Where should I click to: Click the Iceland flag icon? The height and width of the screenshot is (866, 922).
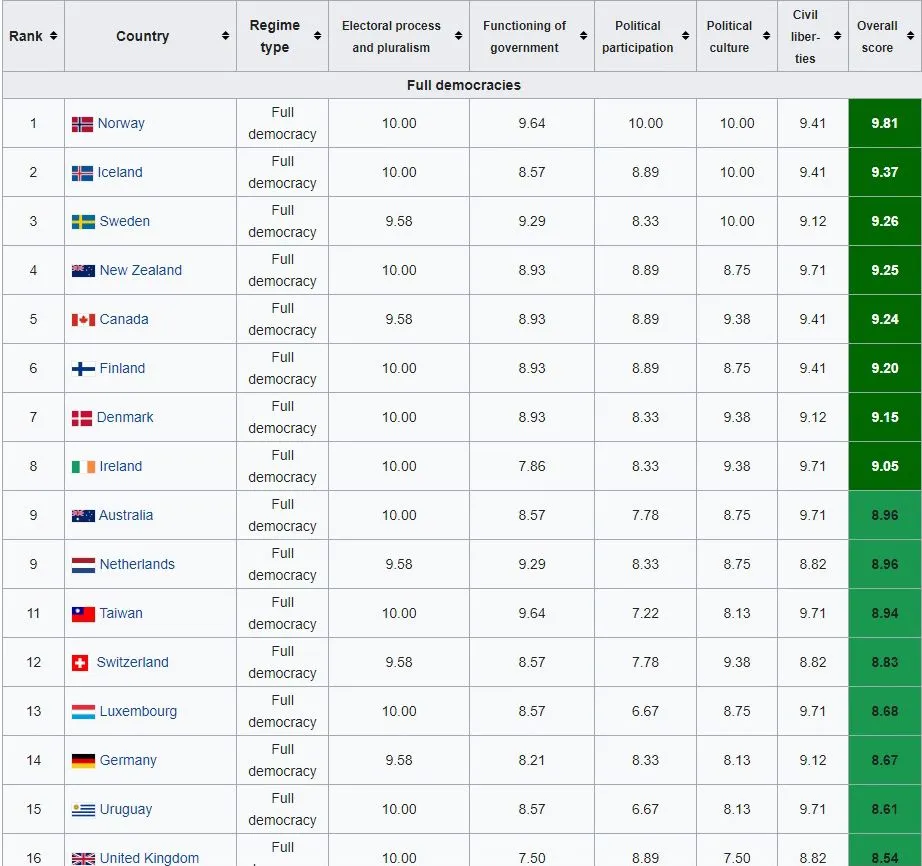(x=81, y=172)
